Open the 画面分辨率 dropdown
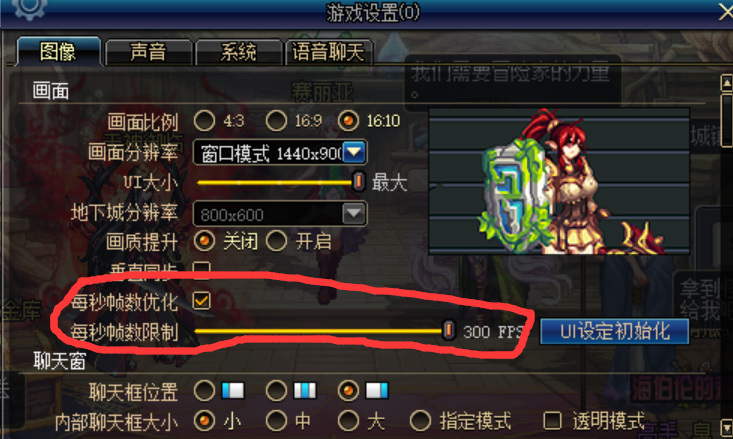Viewport: 733px width, 439px height. tap(280, 152)
